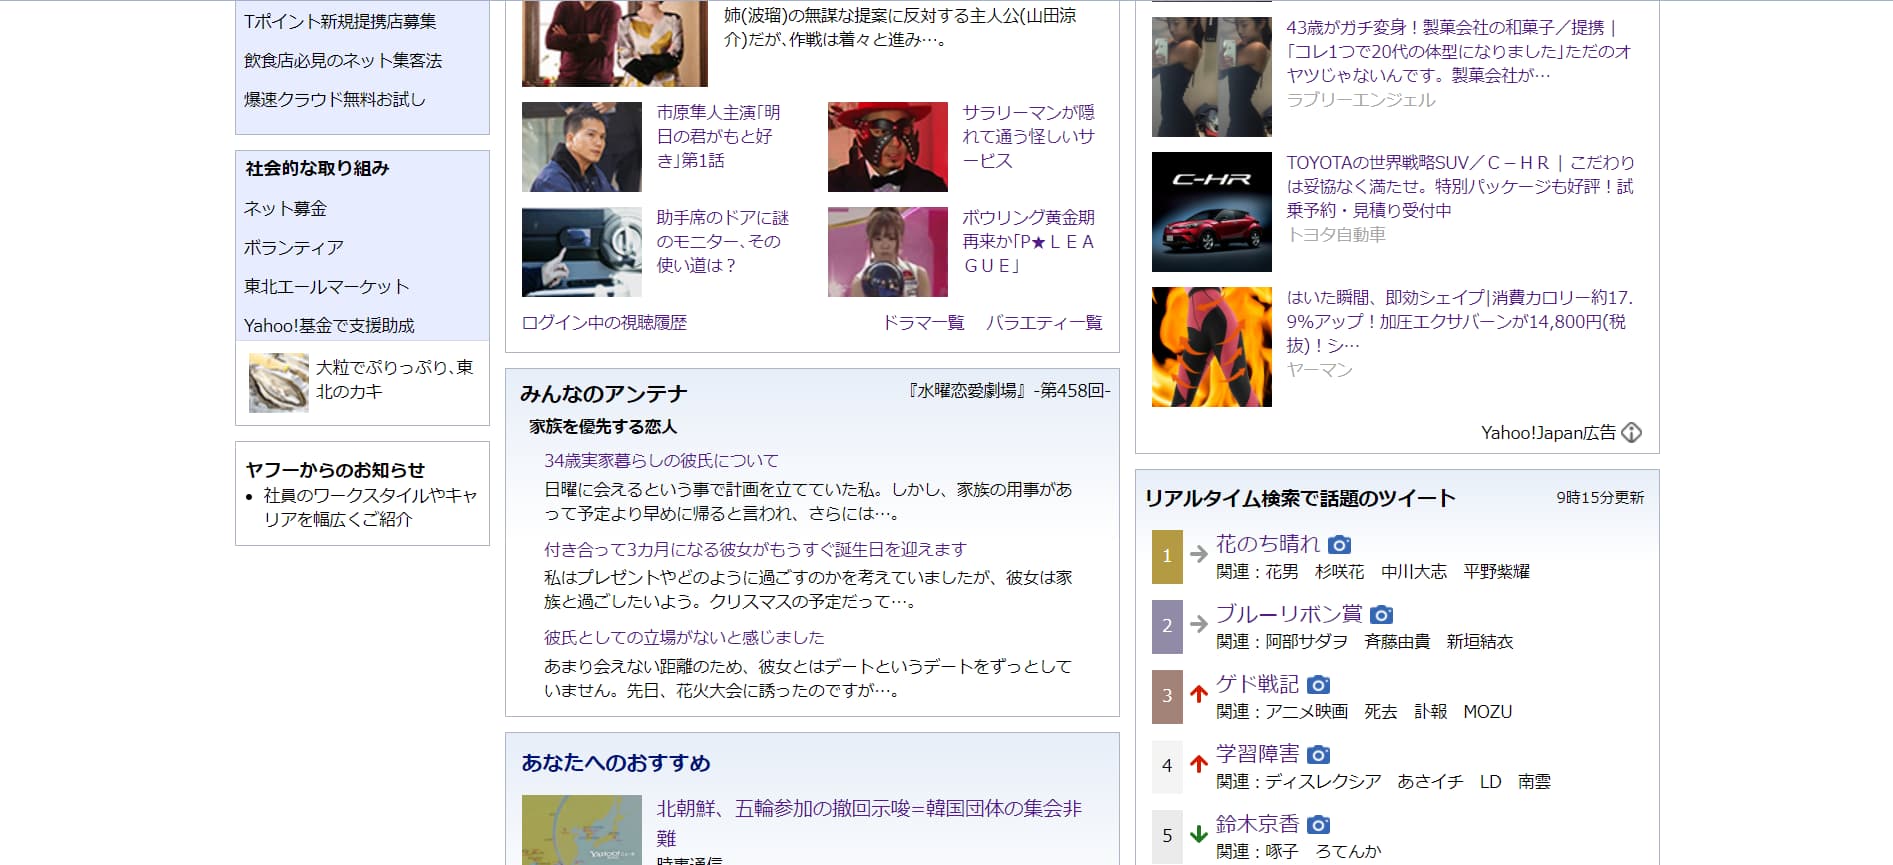1893x865 pixels.
Task: Open ログイン中の視聴履歴 link
Action: [604, 323]
